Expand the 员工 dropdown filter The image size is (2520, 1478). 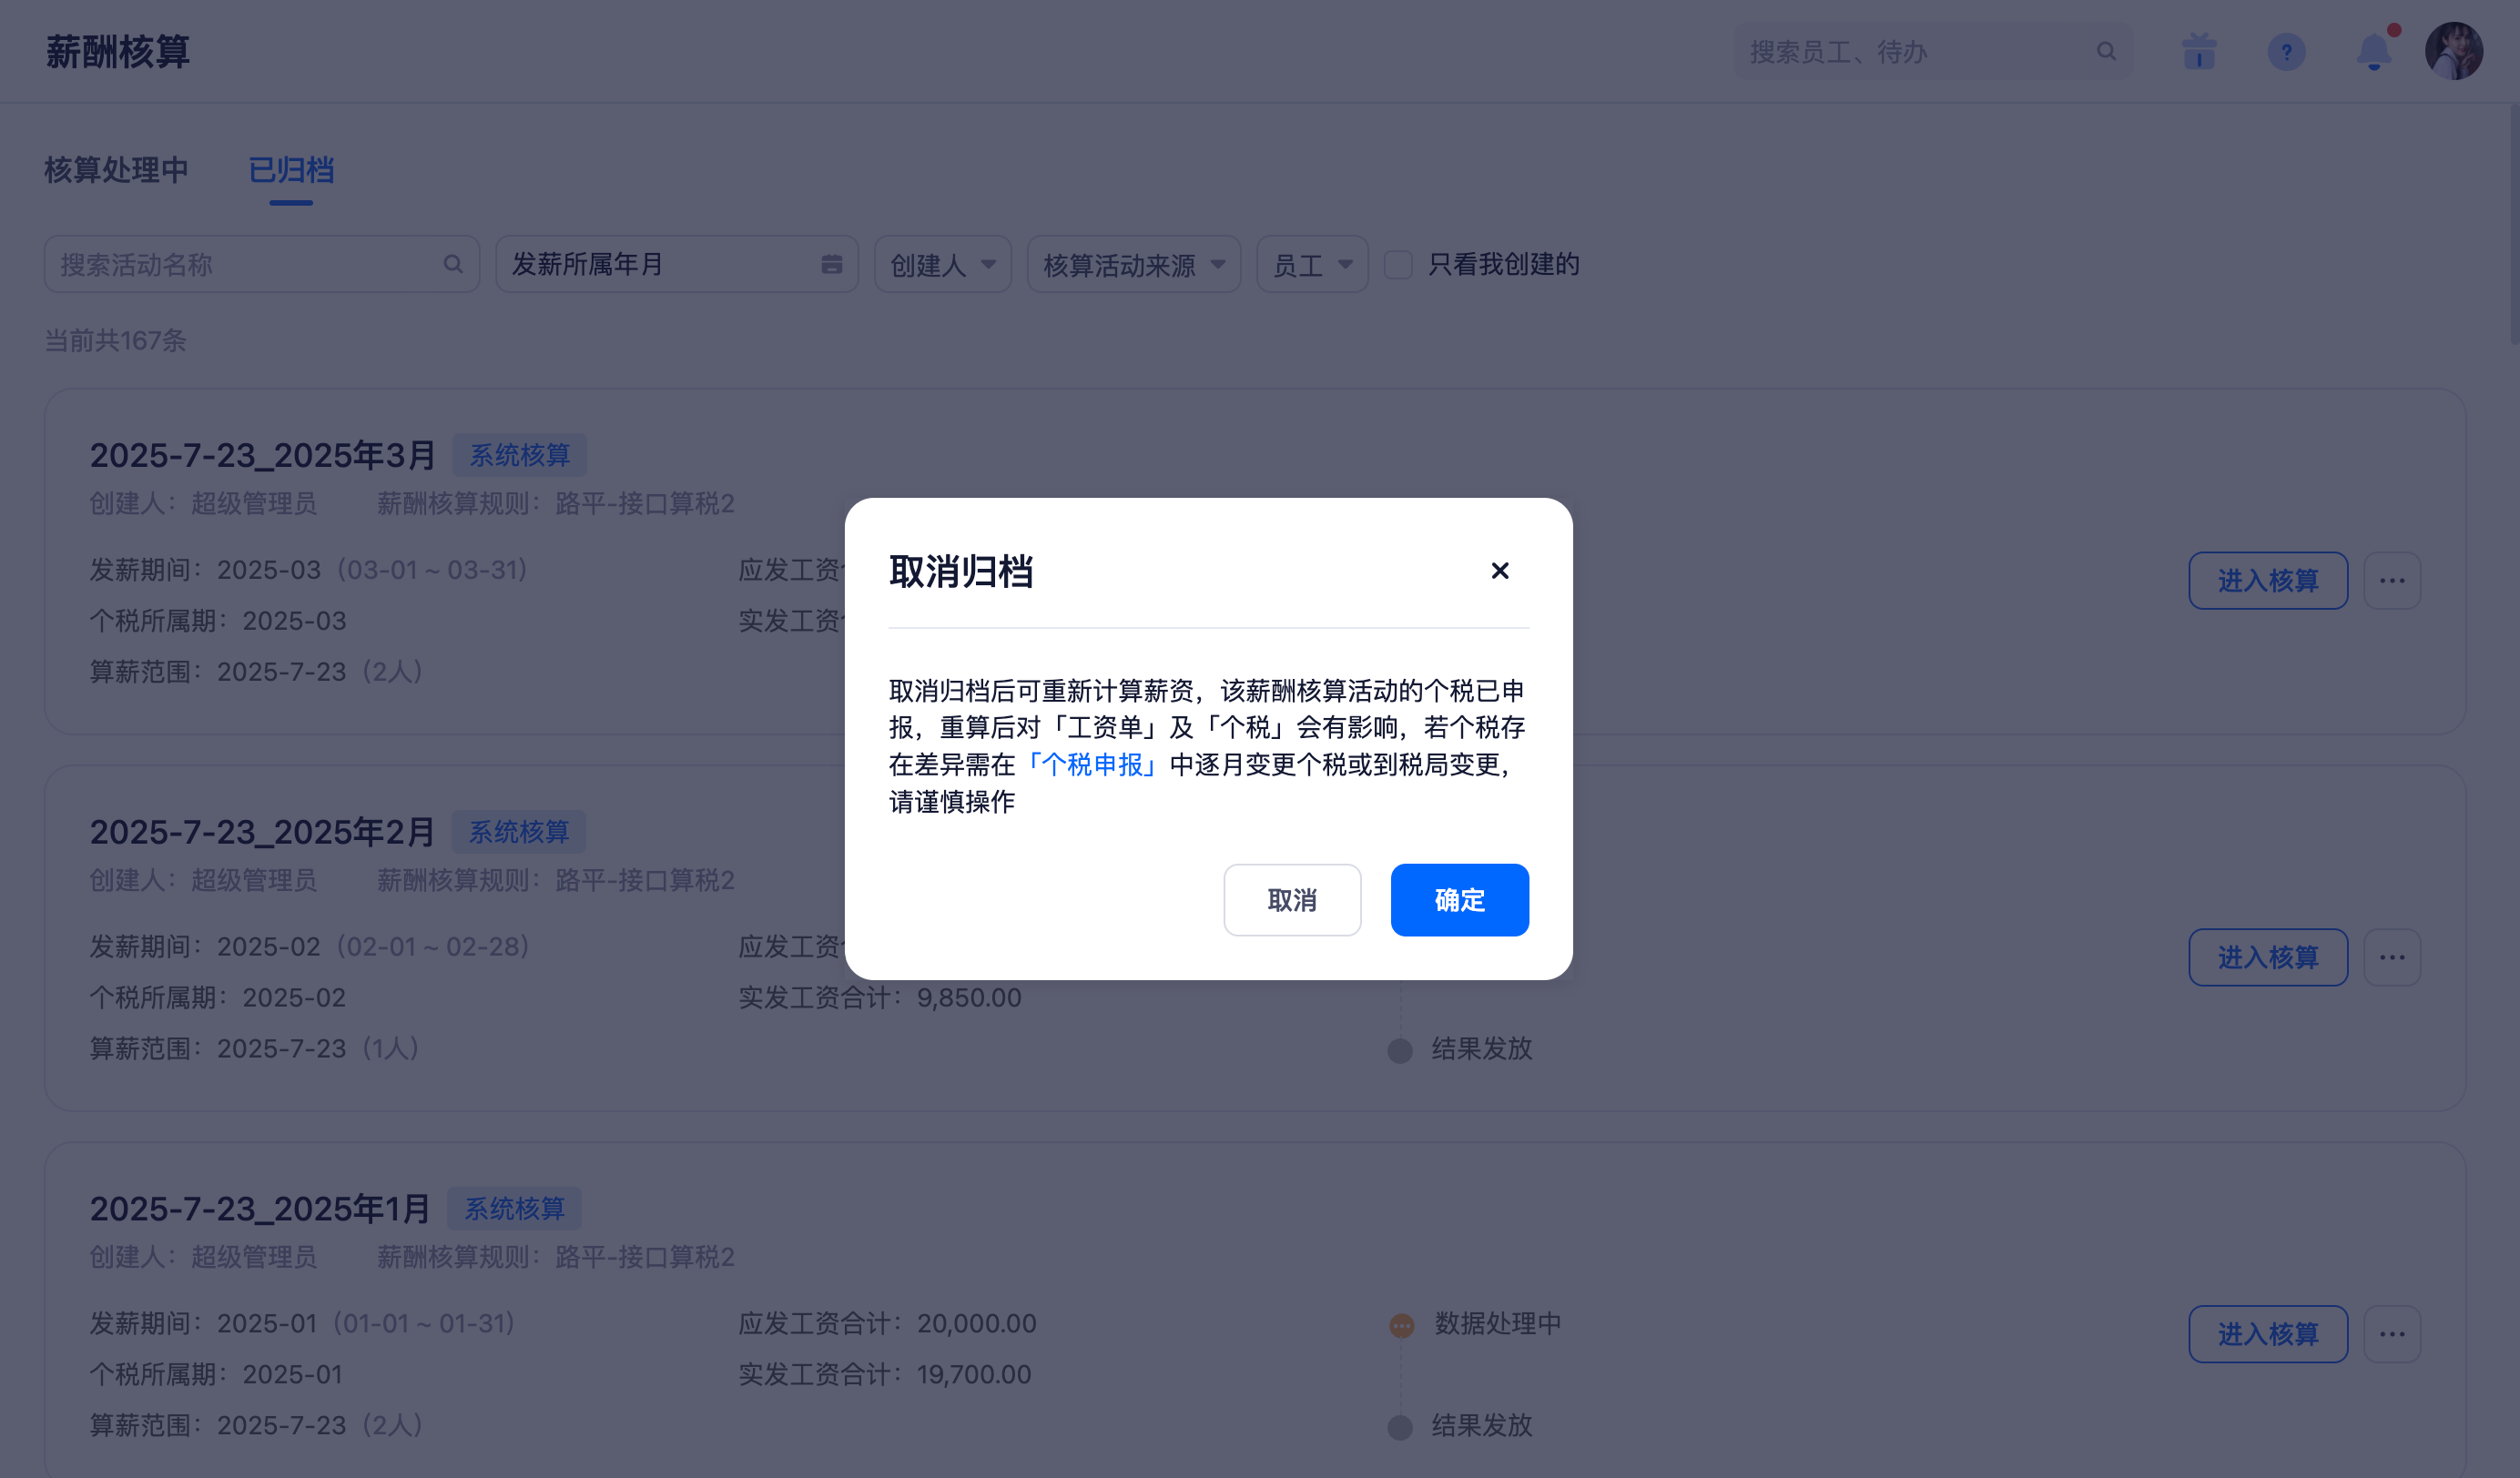point(1312,264)
